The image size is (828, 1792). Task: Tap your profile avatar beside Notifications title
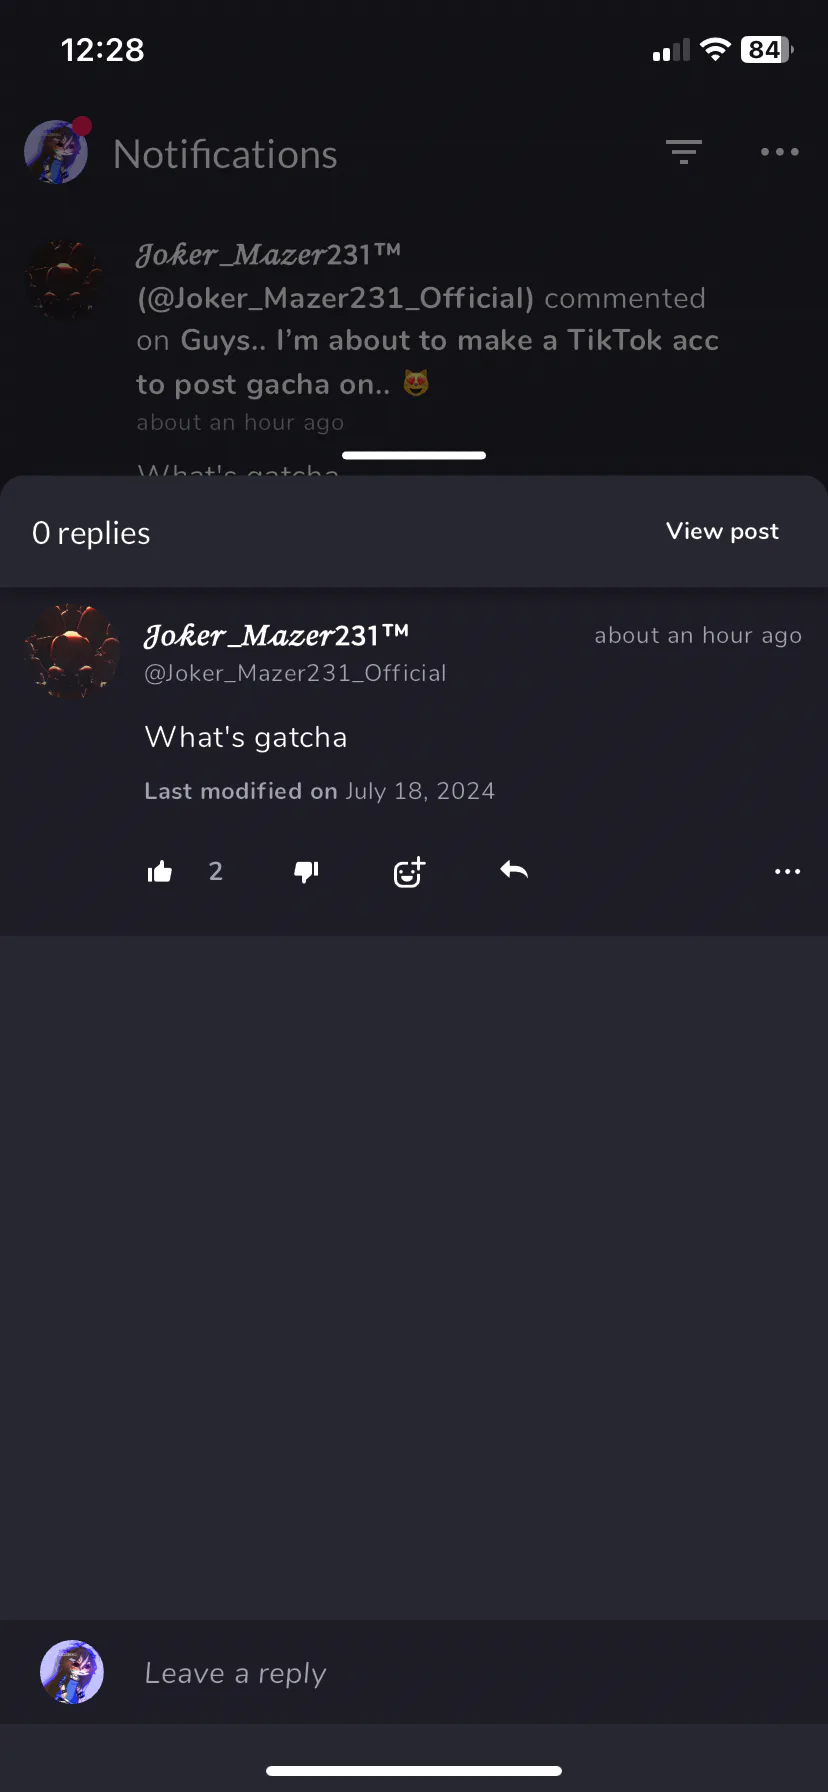click(x=57, y=152)
